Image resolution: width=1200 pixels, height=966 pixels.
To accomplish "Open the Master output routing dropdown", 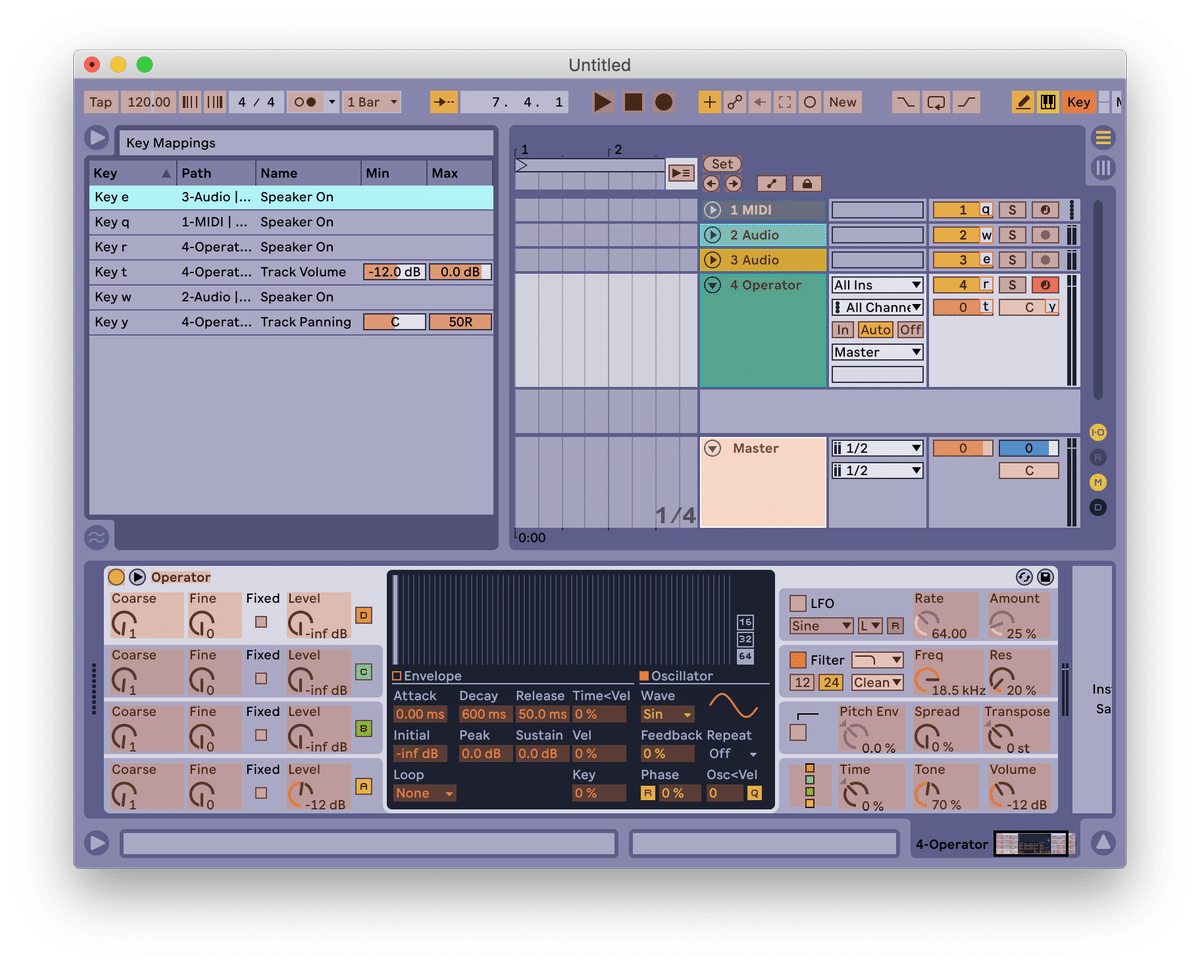I will click(878, 352).
